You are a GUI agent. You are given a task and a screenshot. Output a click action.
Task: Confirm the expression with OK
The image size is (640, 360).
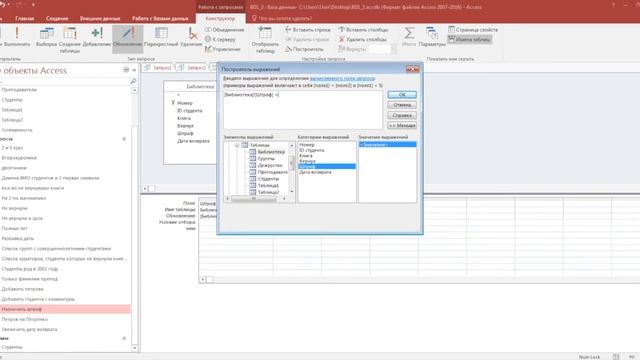402,95
